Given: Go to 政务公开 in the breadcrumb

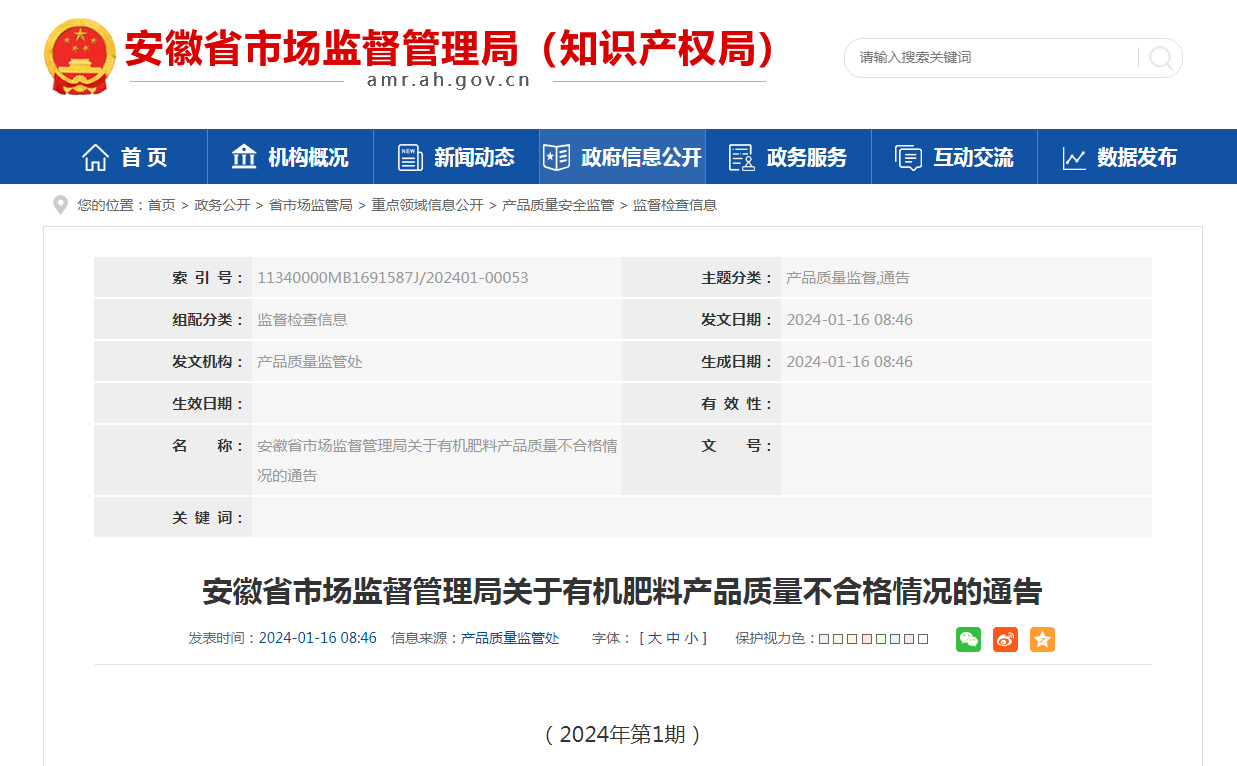Looking at the screenshot, I should (222, 205).
